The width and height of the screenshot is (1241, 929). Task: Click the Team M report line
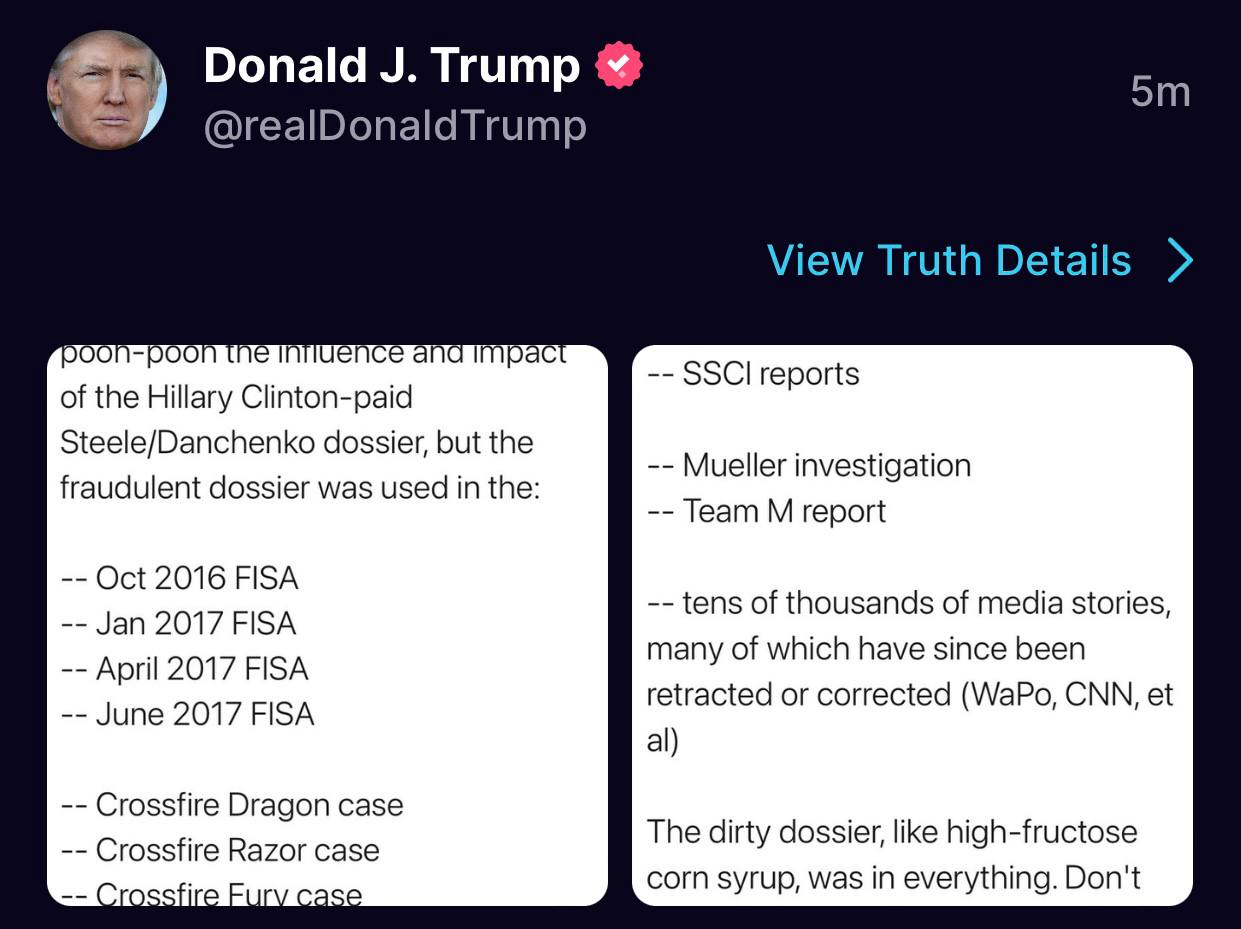[767, 511]
